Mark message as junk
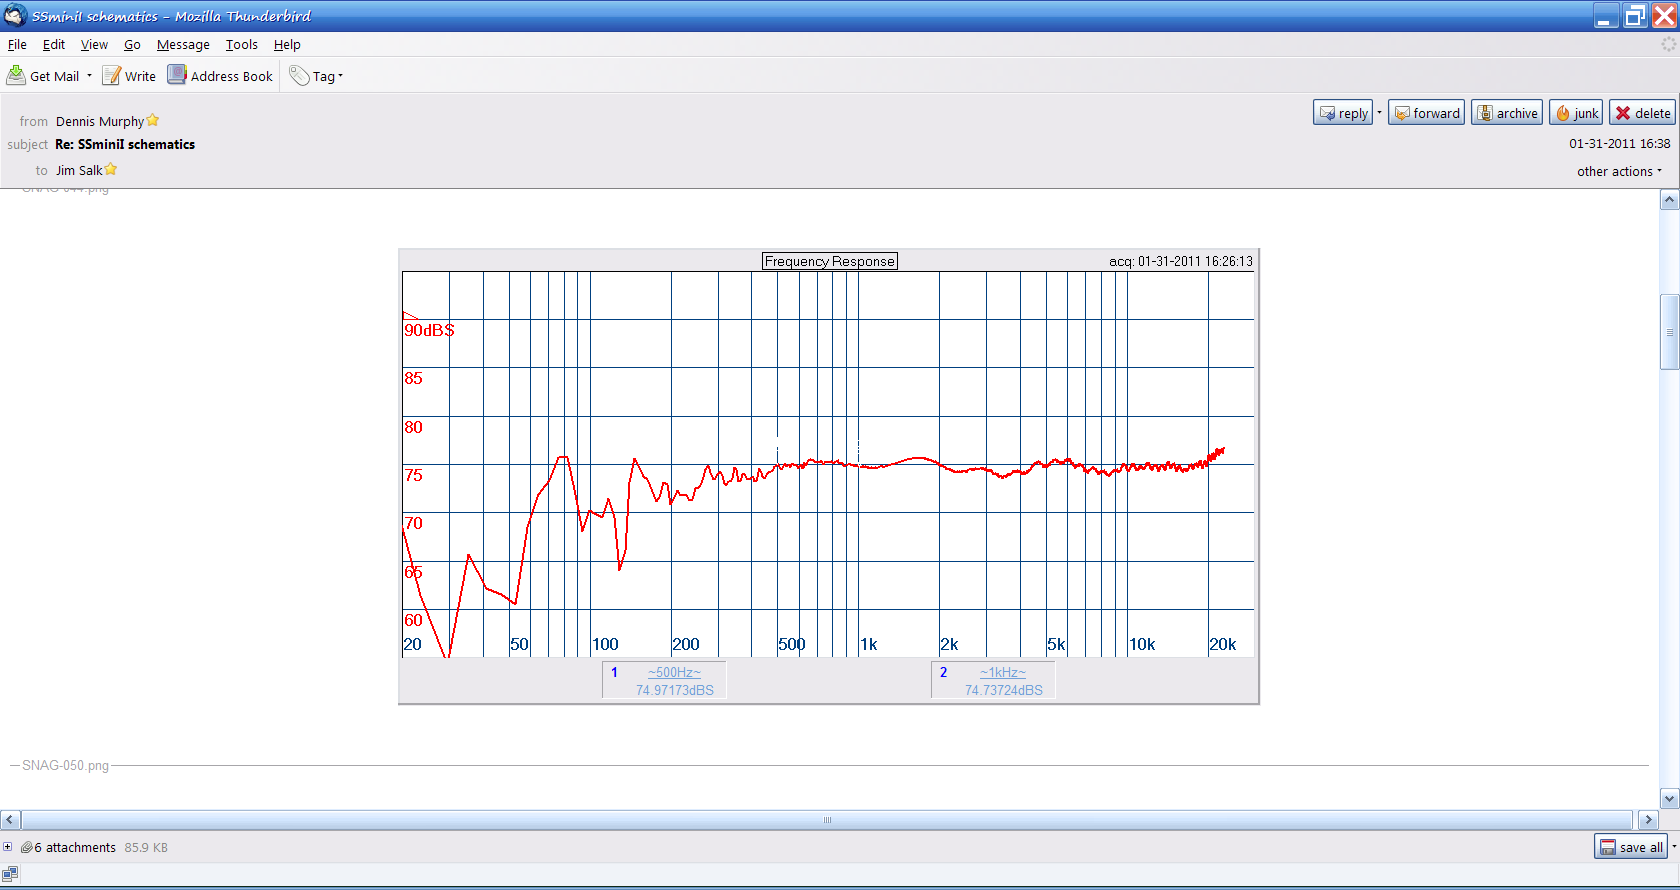 coord(1576,113)
